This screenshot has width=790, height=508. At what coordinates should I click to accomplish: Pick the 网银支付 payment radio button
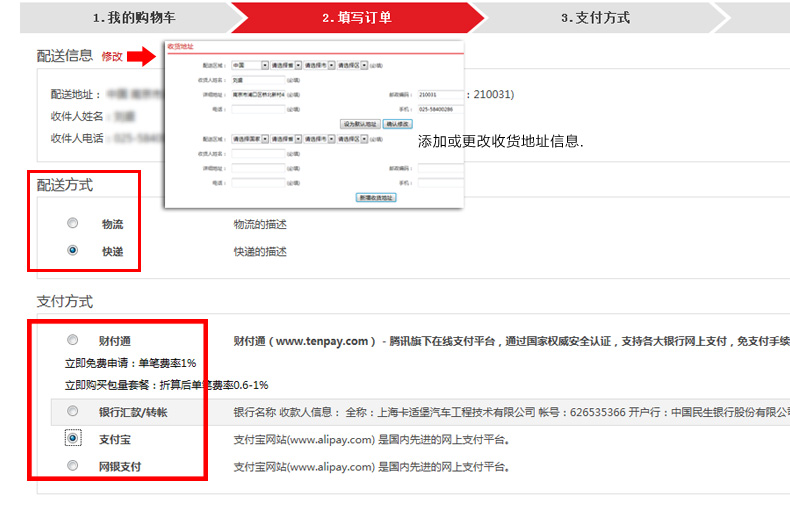pyautogui.click(x=73, y=465)
